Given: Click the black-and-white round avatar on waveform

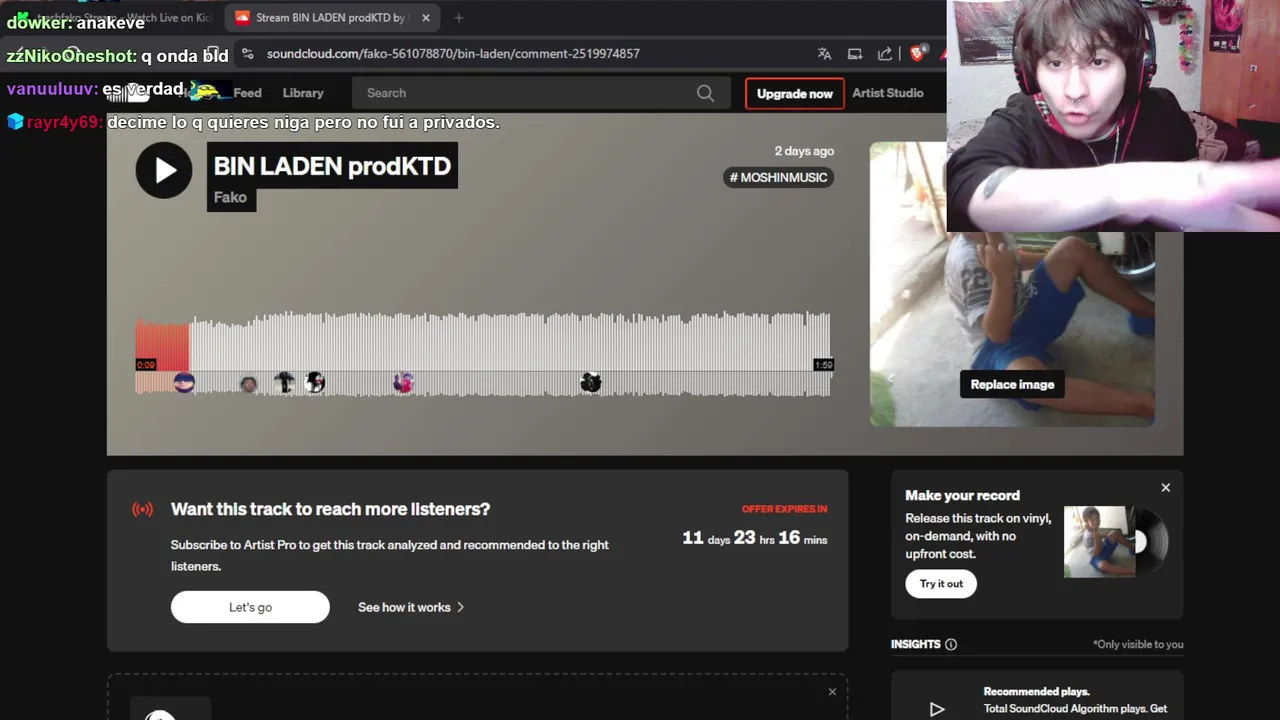Looking at the screenshot, I should (315, 382).
